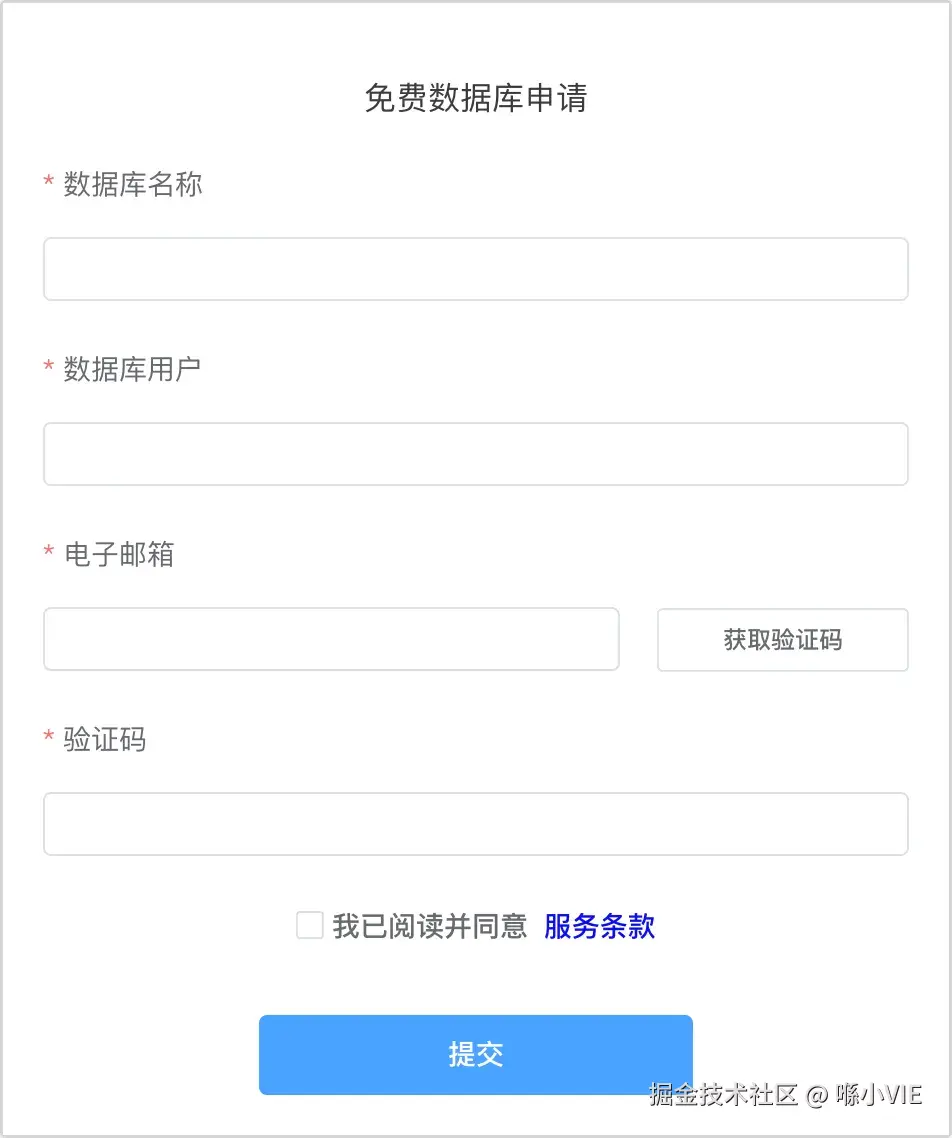Click the required asterisk before 验证码 label
The image size is (952, 1138).
48,739
